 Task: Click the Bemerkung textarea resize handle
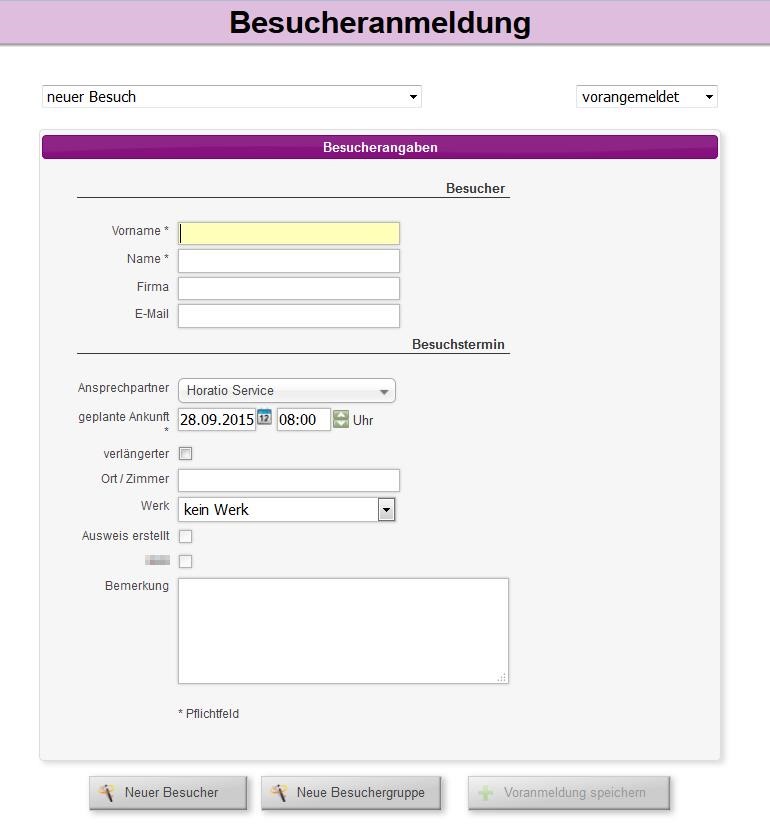(502, 678)
